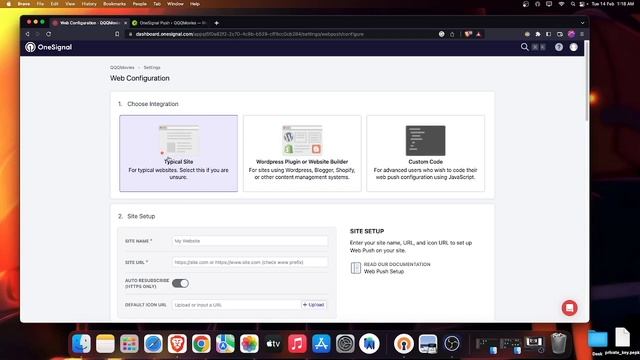Screen dimensions: 640x360
Task: Open Music app from the dock
Action: [x=297, y=344]
